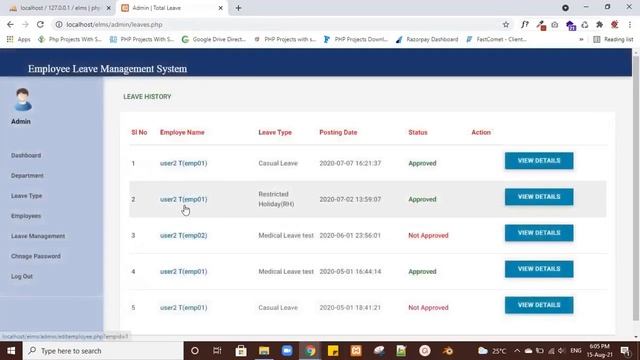Open the Reading list panel
This screenshot has width=640, height=360.
[x=613, y=39]
